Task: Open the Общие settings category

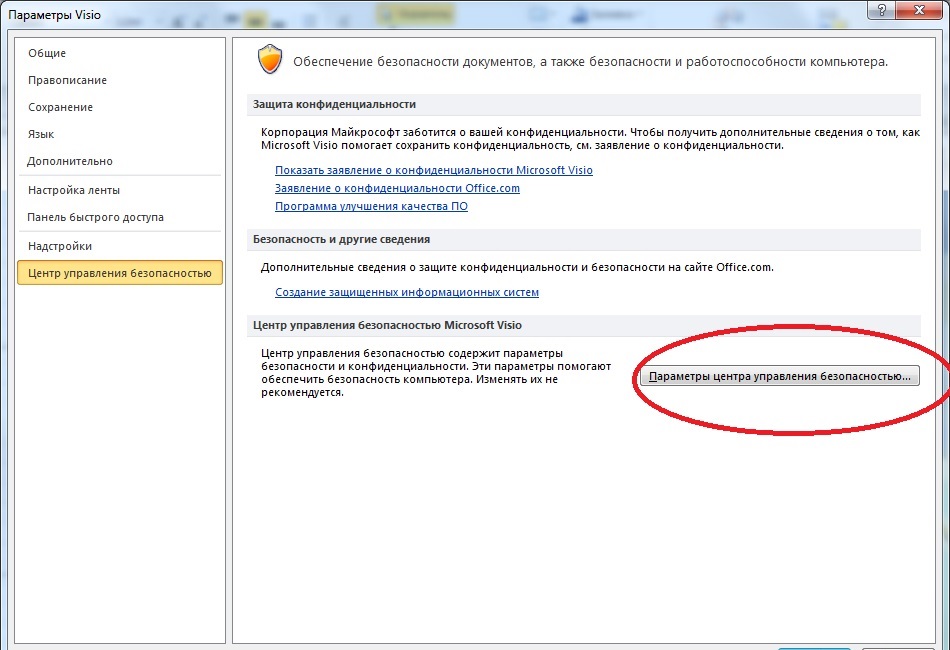Action: [47, 53]
